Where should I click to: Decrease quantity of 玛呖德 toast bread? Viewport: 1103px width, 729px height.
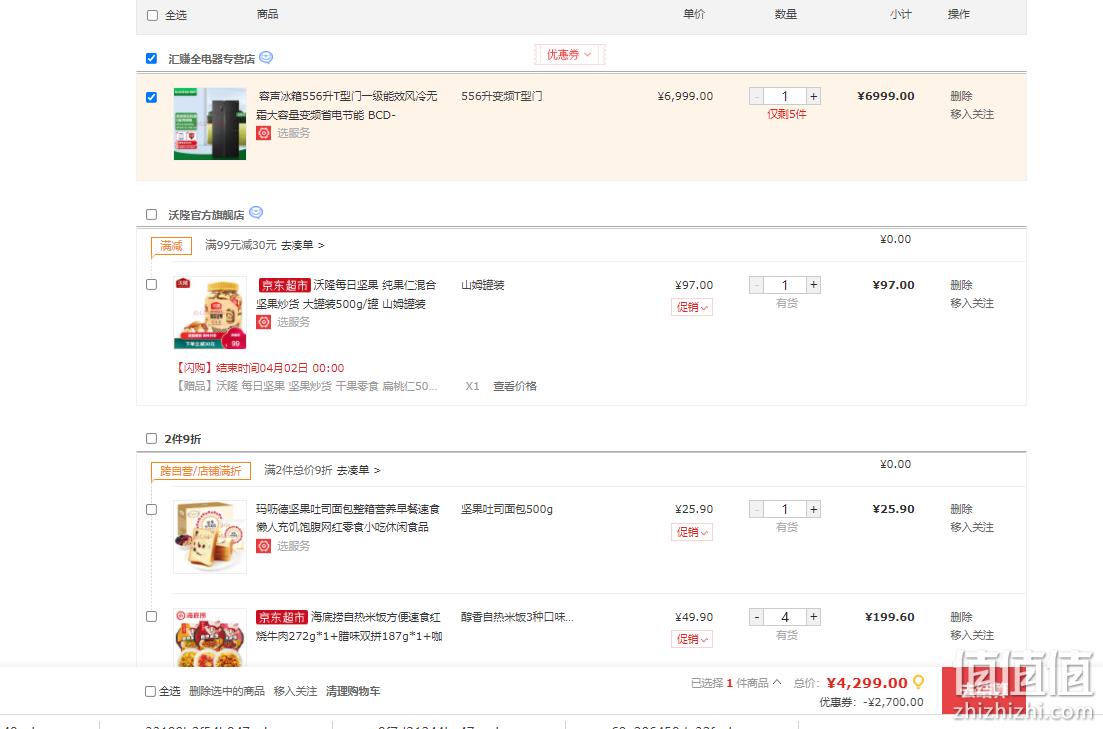point(756,509)
